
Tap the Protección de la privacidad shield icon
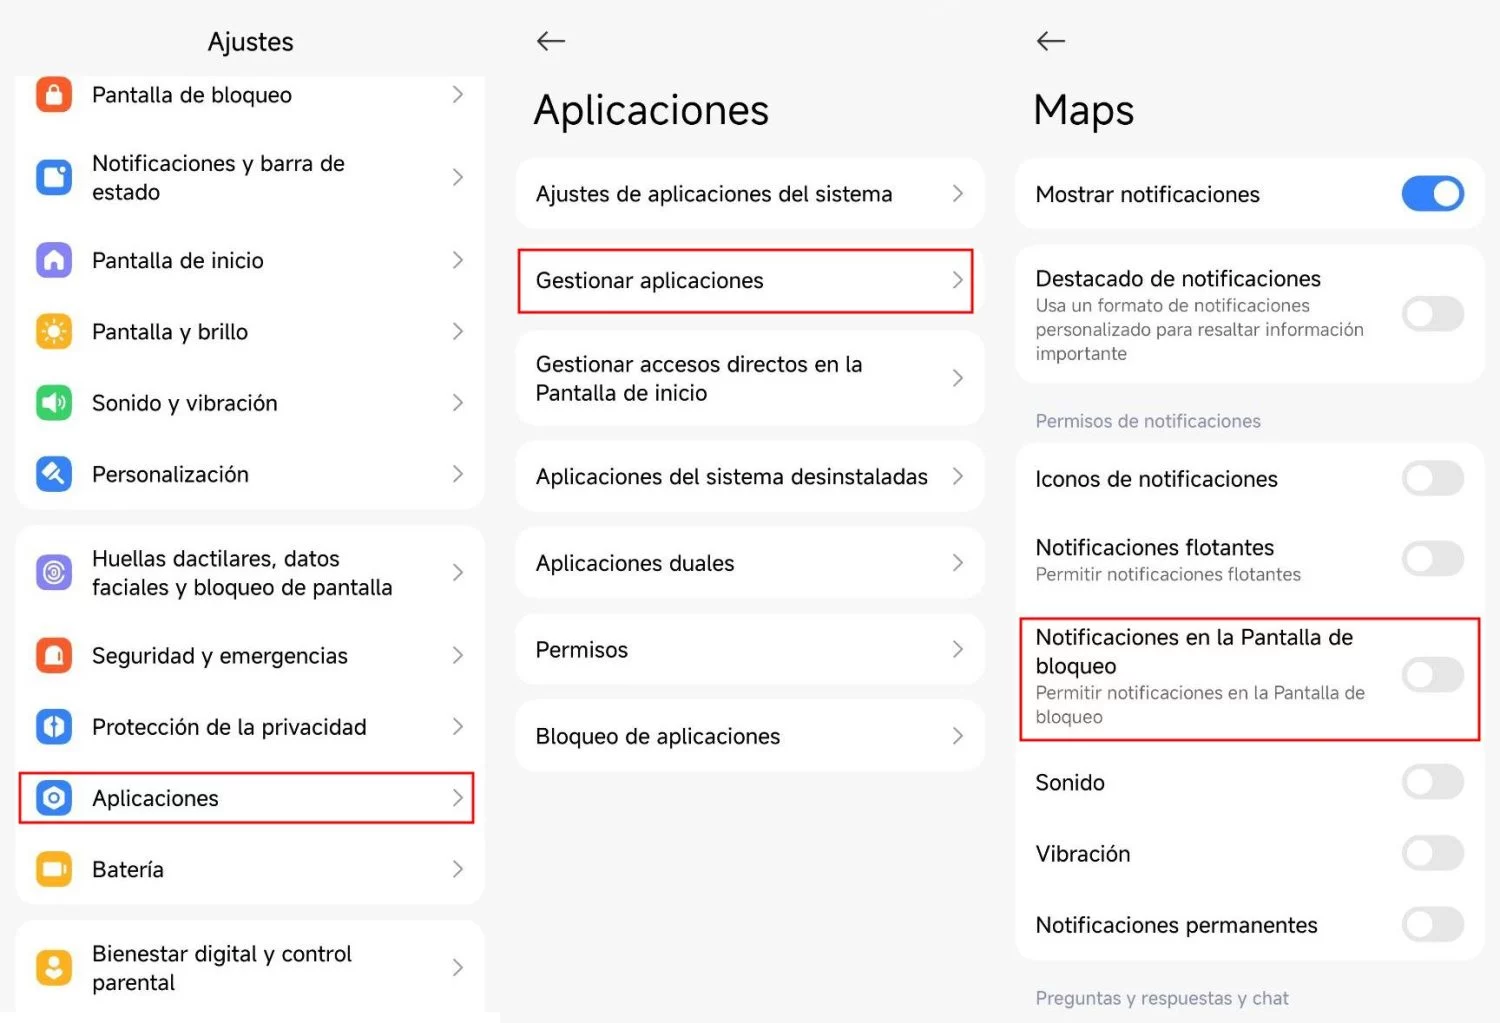point(54,727)
